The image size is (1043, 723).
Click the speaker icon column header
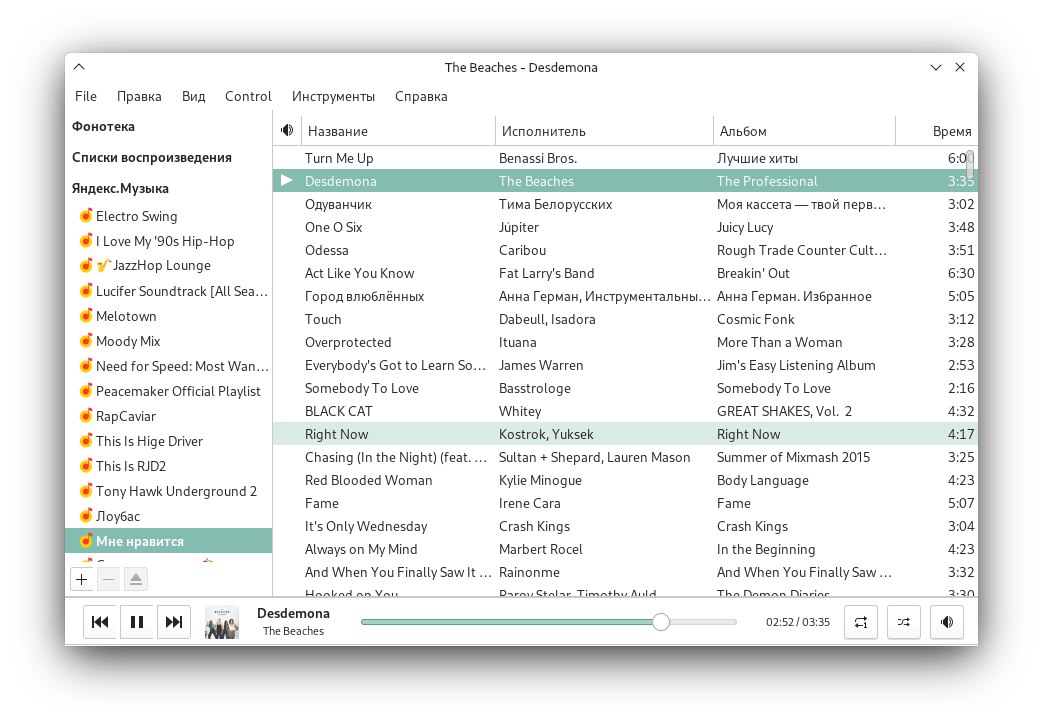pos(287,130)
